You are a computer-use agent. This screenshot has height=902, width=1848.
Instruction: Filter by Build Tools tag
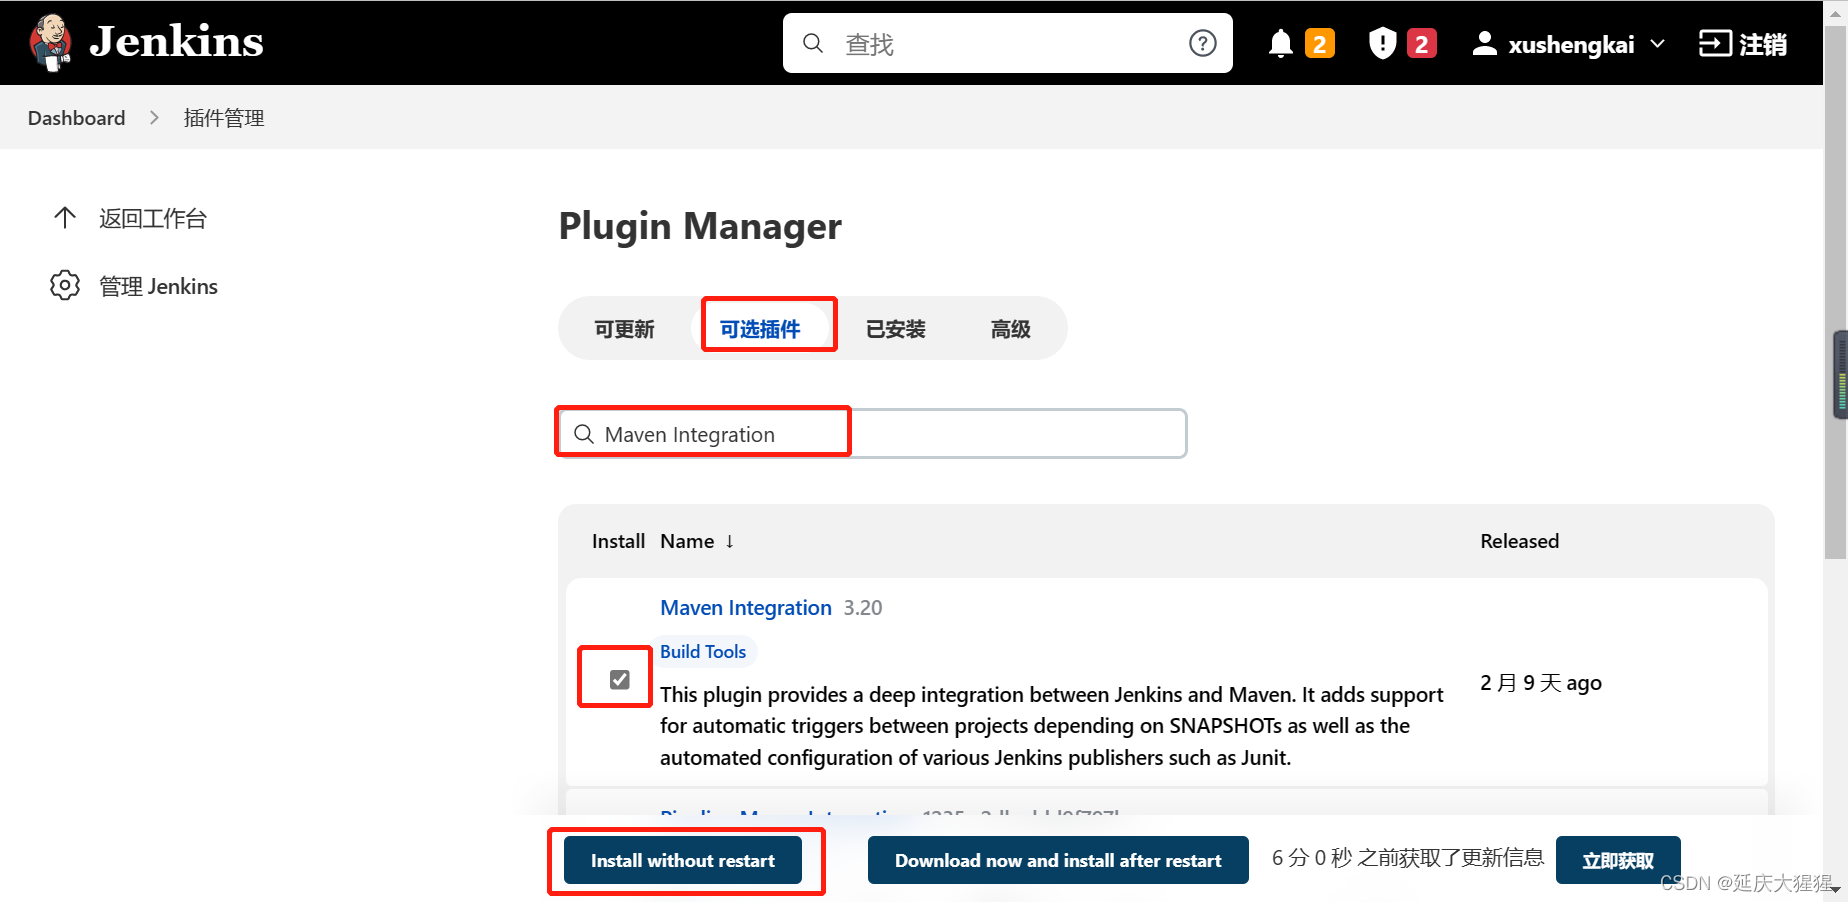703,652
